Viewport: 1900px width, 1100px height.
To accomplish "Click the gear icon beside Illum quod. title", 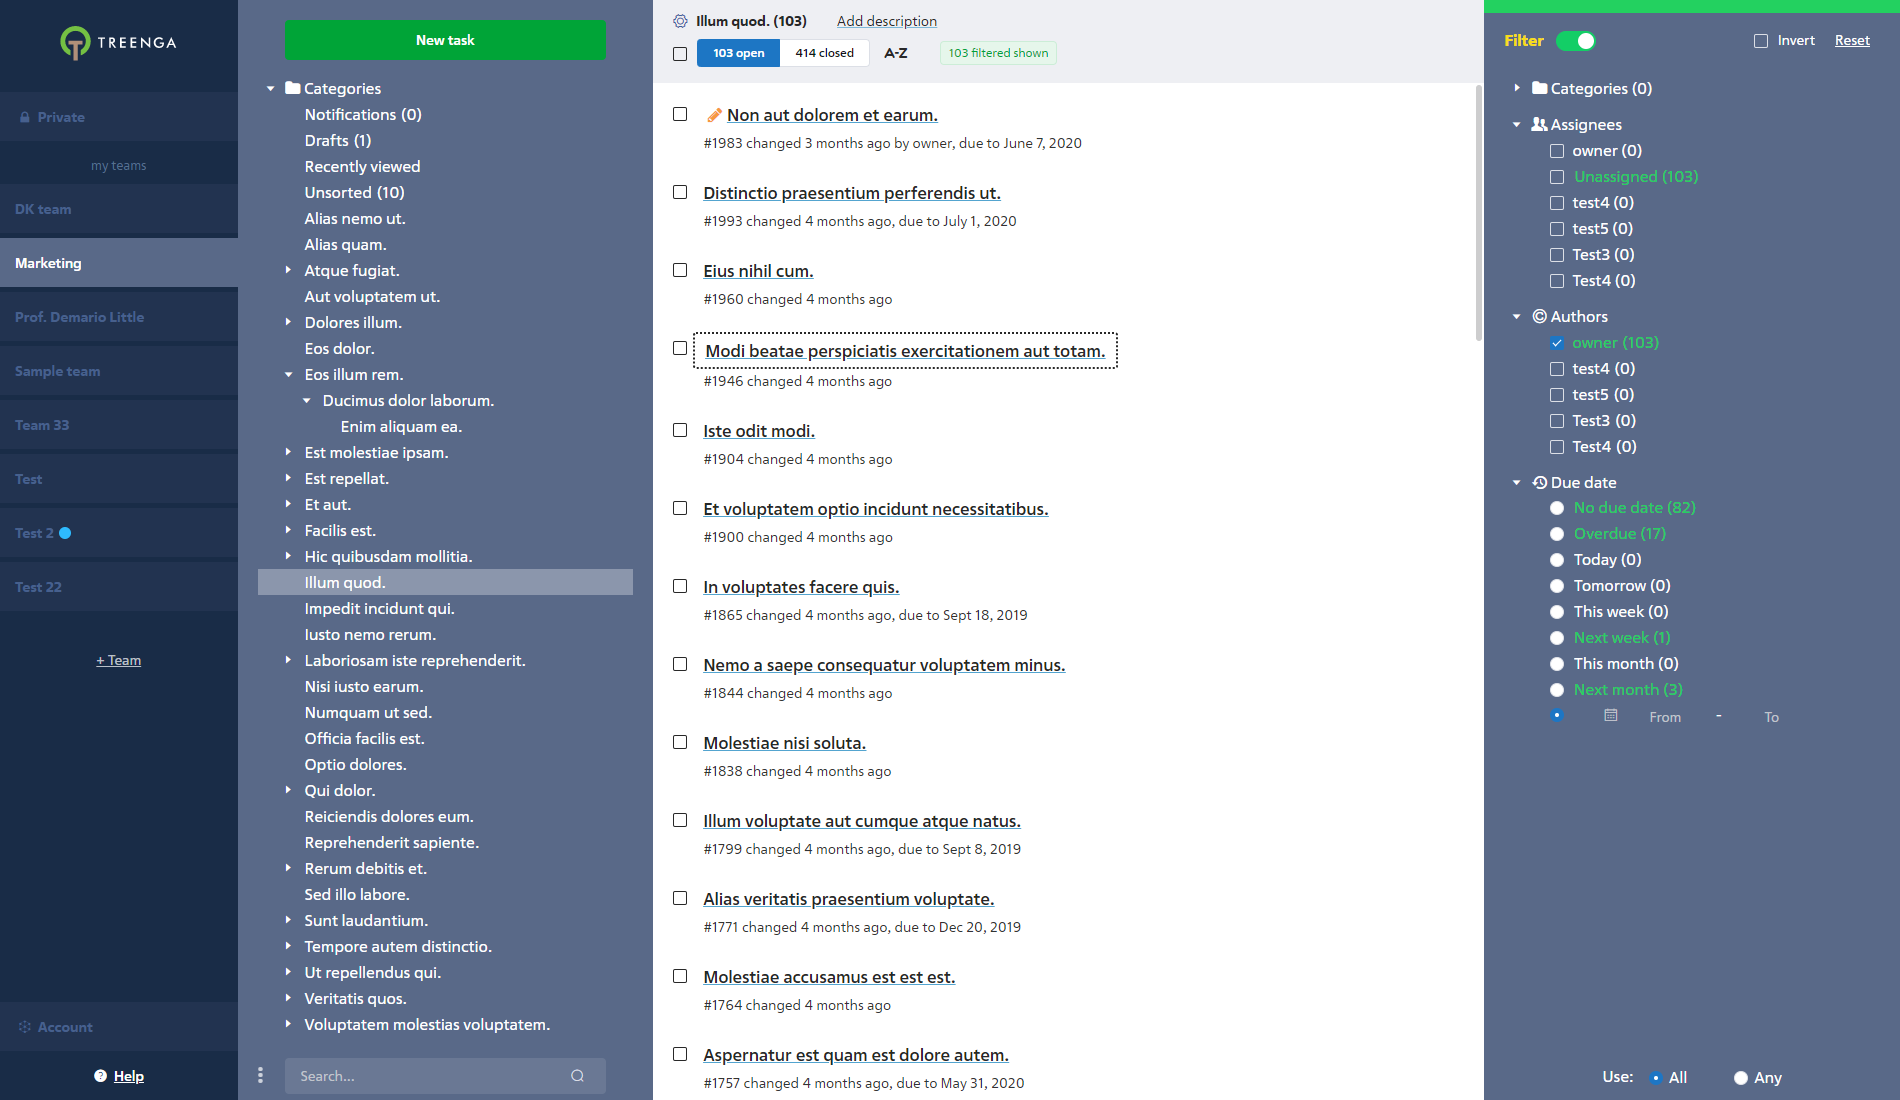I will (x=680, y=21).
